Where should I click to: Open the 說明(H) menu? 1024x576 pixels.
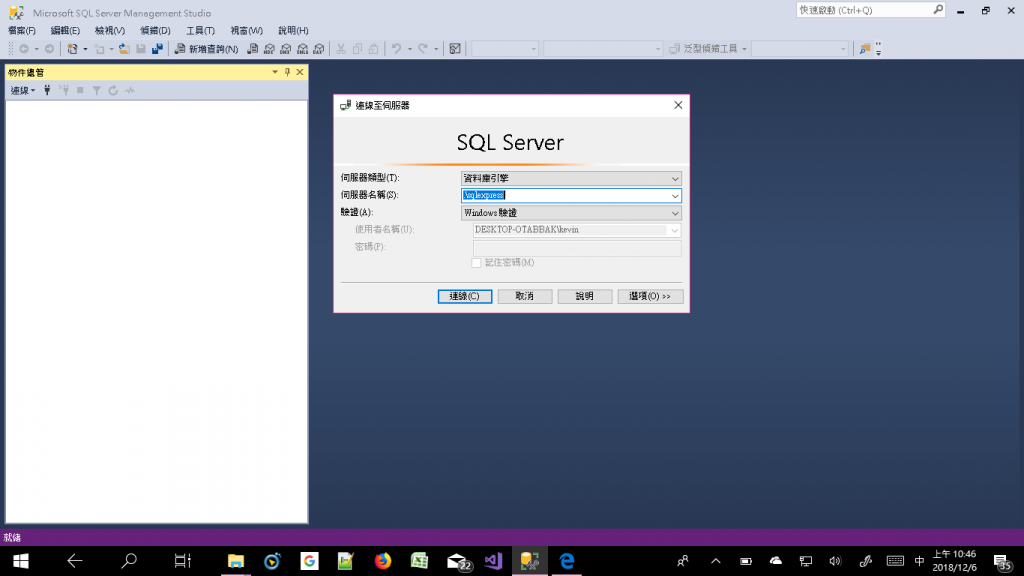(x=293, y=31)
